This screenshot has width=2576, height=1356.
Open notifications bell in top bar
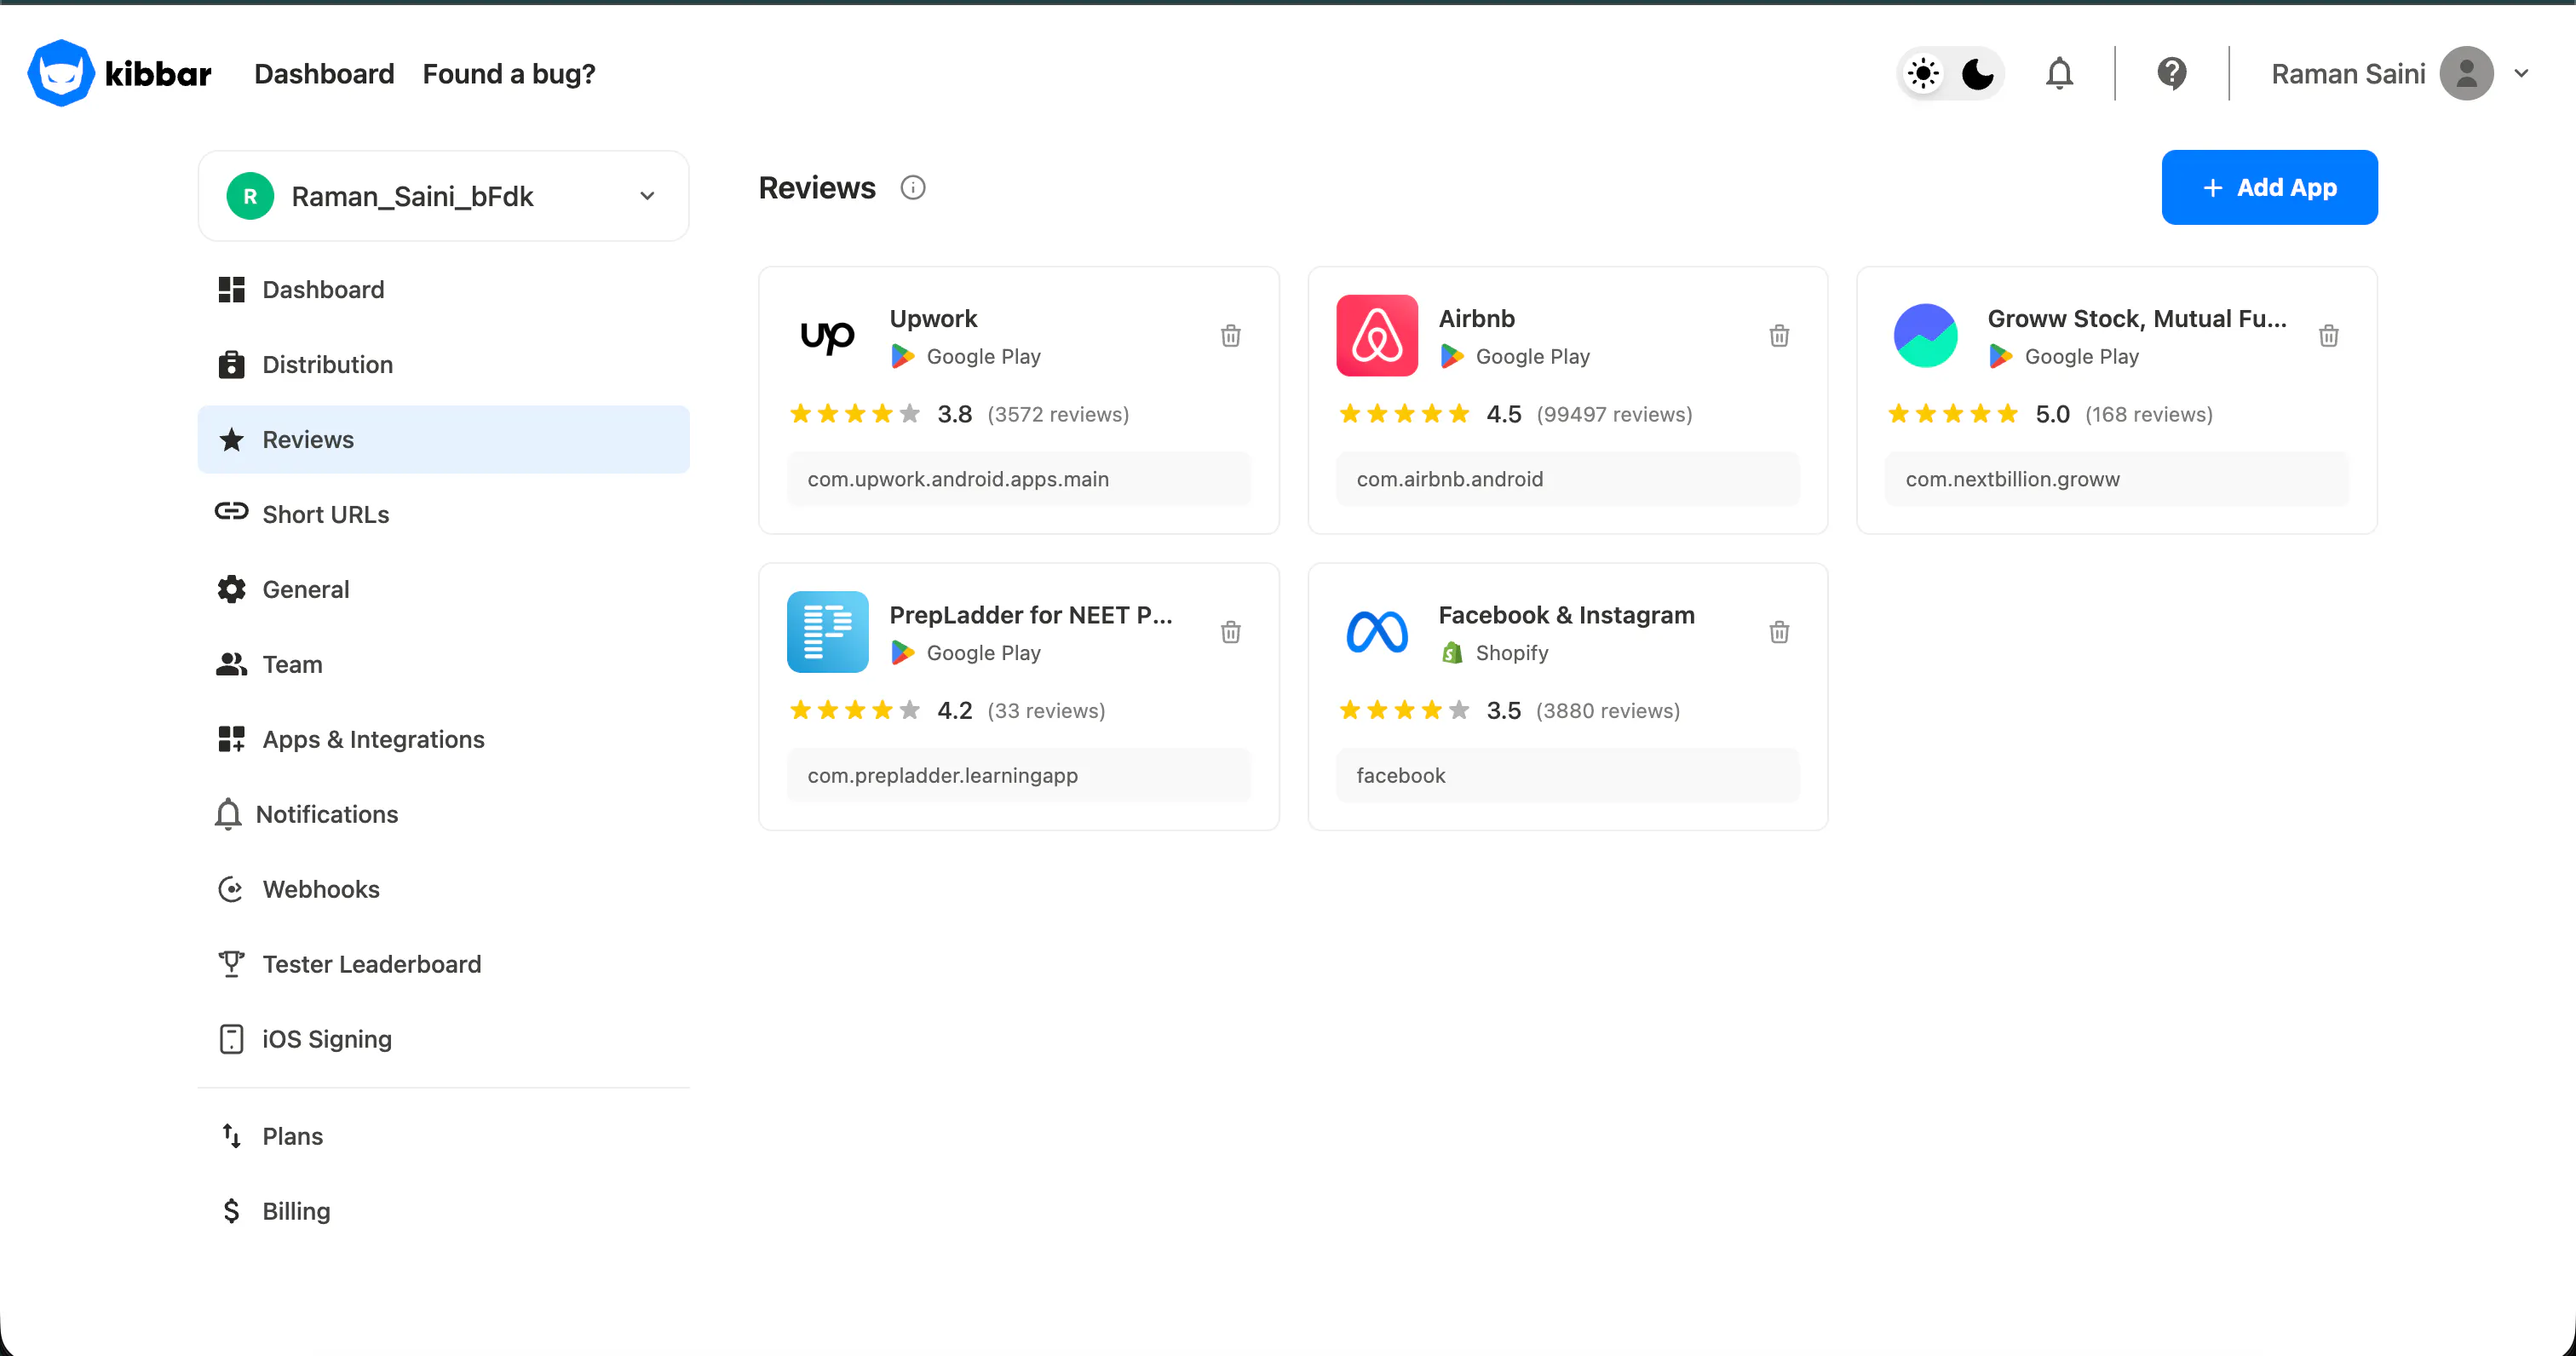(2059, 73)
